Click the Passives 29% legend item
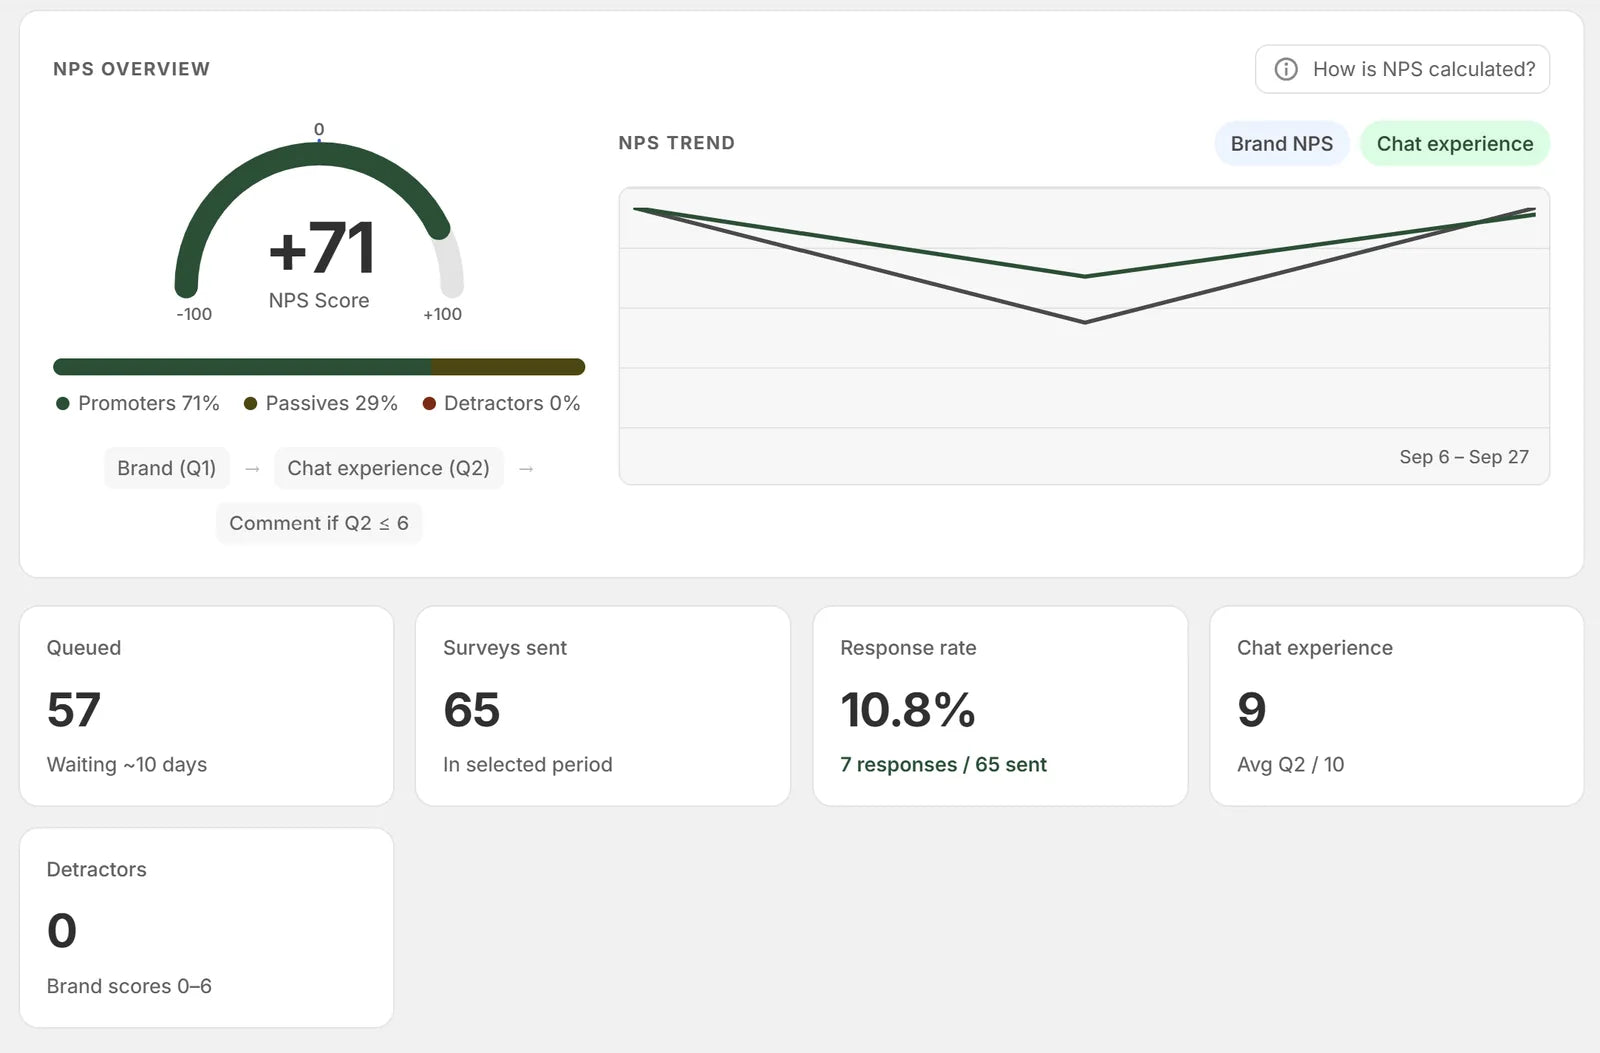1600x1053 pixels. coord(321,403)
